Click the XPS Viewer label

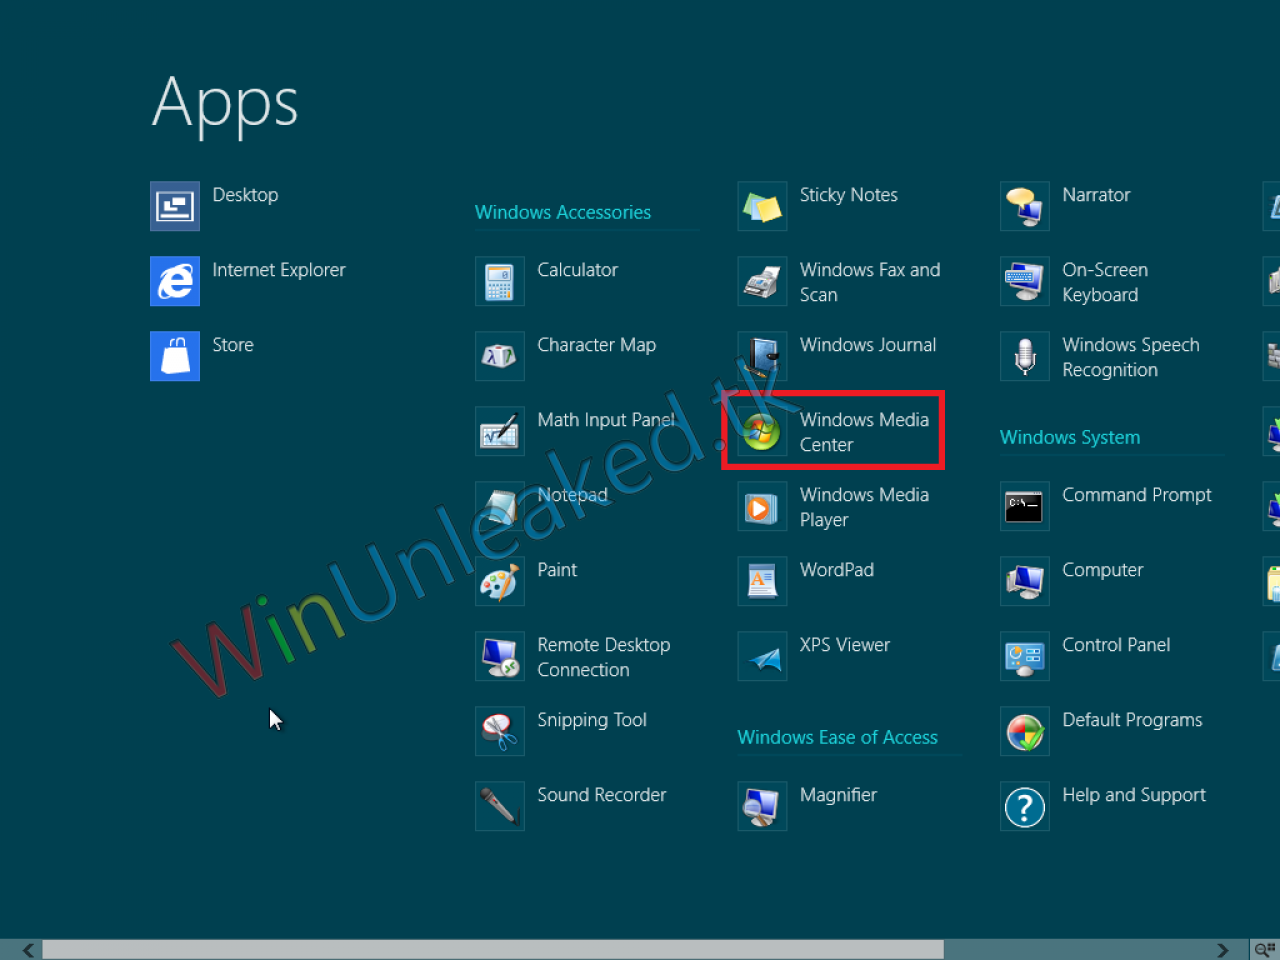(x=845, y=645)
